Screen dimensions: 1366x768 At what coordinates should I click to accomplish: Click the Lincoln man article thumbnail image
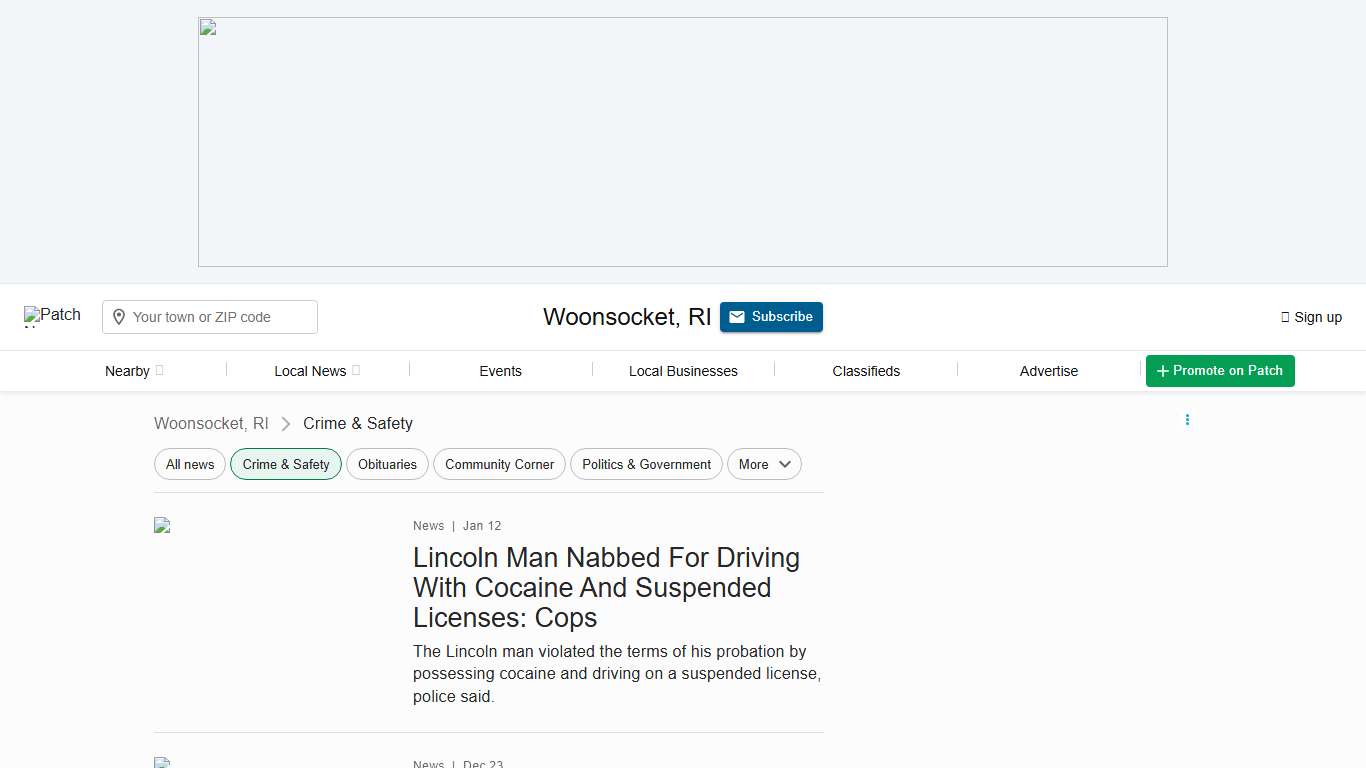162,525
